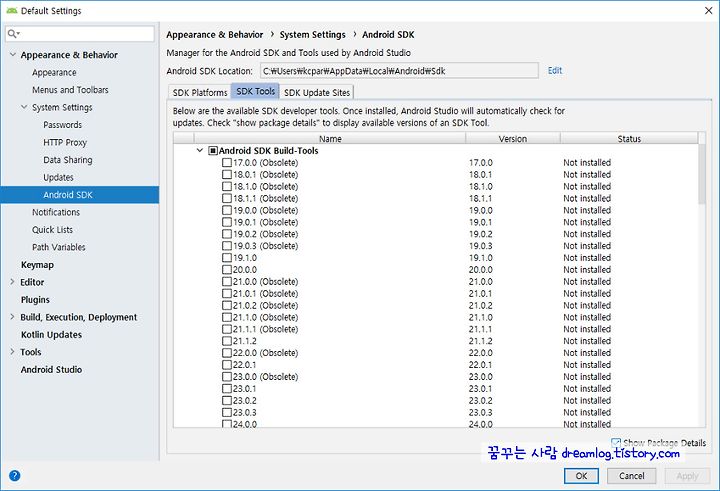720x491 pixels.
Task: Toggle Android SDK Build-Tools group checkbox
Action: pyautogui.click(x=213, y=151)
